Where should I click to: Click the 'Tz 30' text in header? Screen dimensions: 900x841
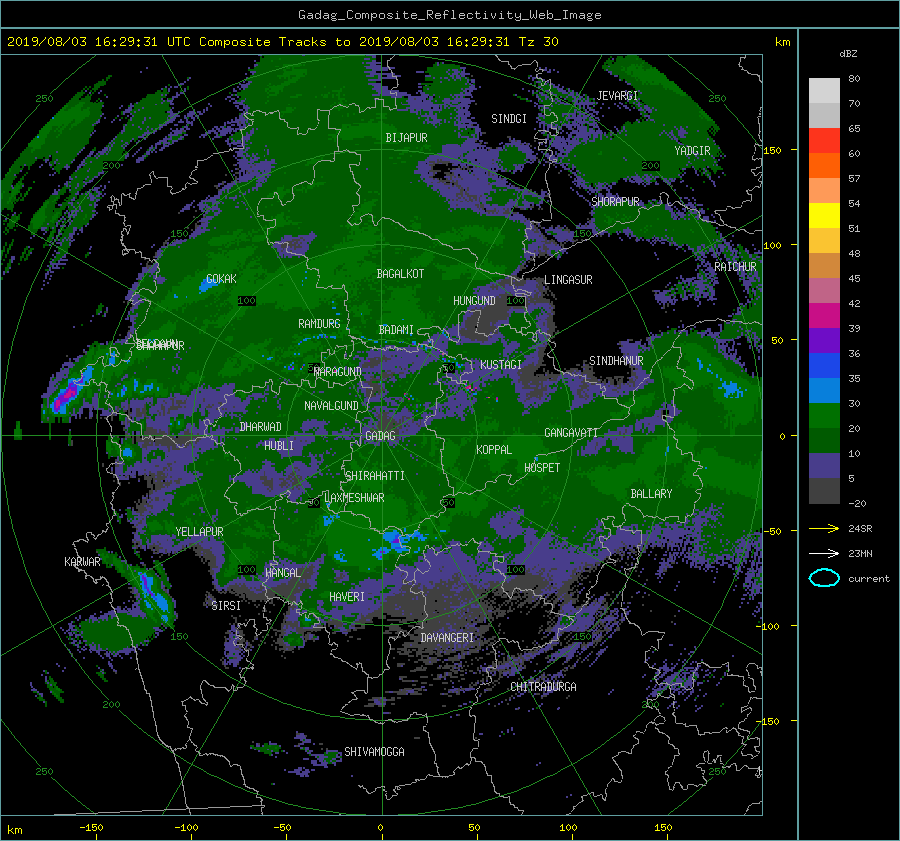(538, 42)
